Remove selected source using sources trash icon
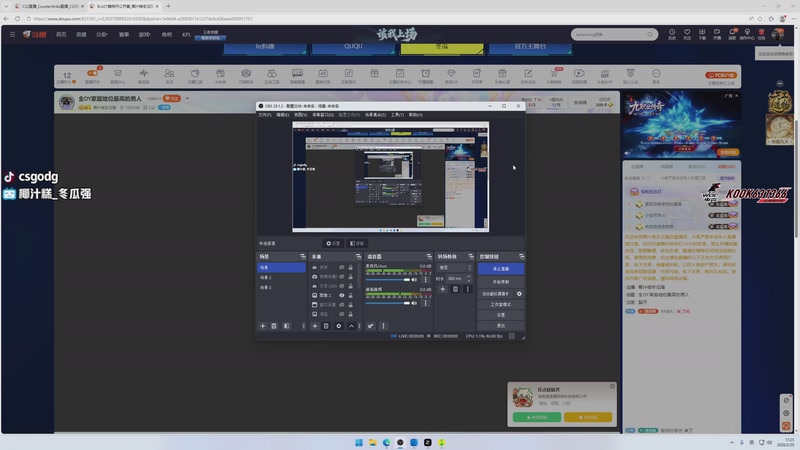The height and width of the screenshot is (450, 800). point(326,326)
